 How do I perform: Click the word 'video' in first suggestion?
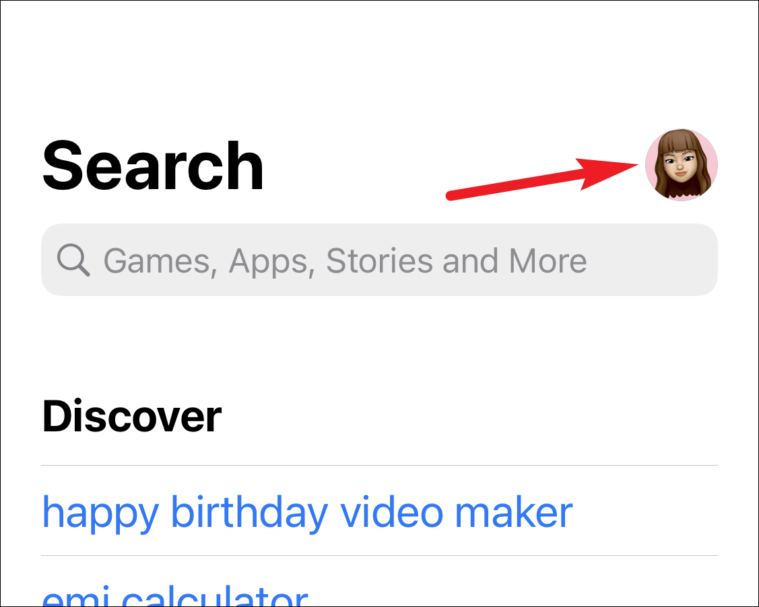point(392,511)
